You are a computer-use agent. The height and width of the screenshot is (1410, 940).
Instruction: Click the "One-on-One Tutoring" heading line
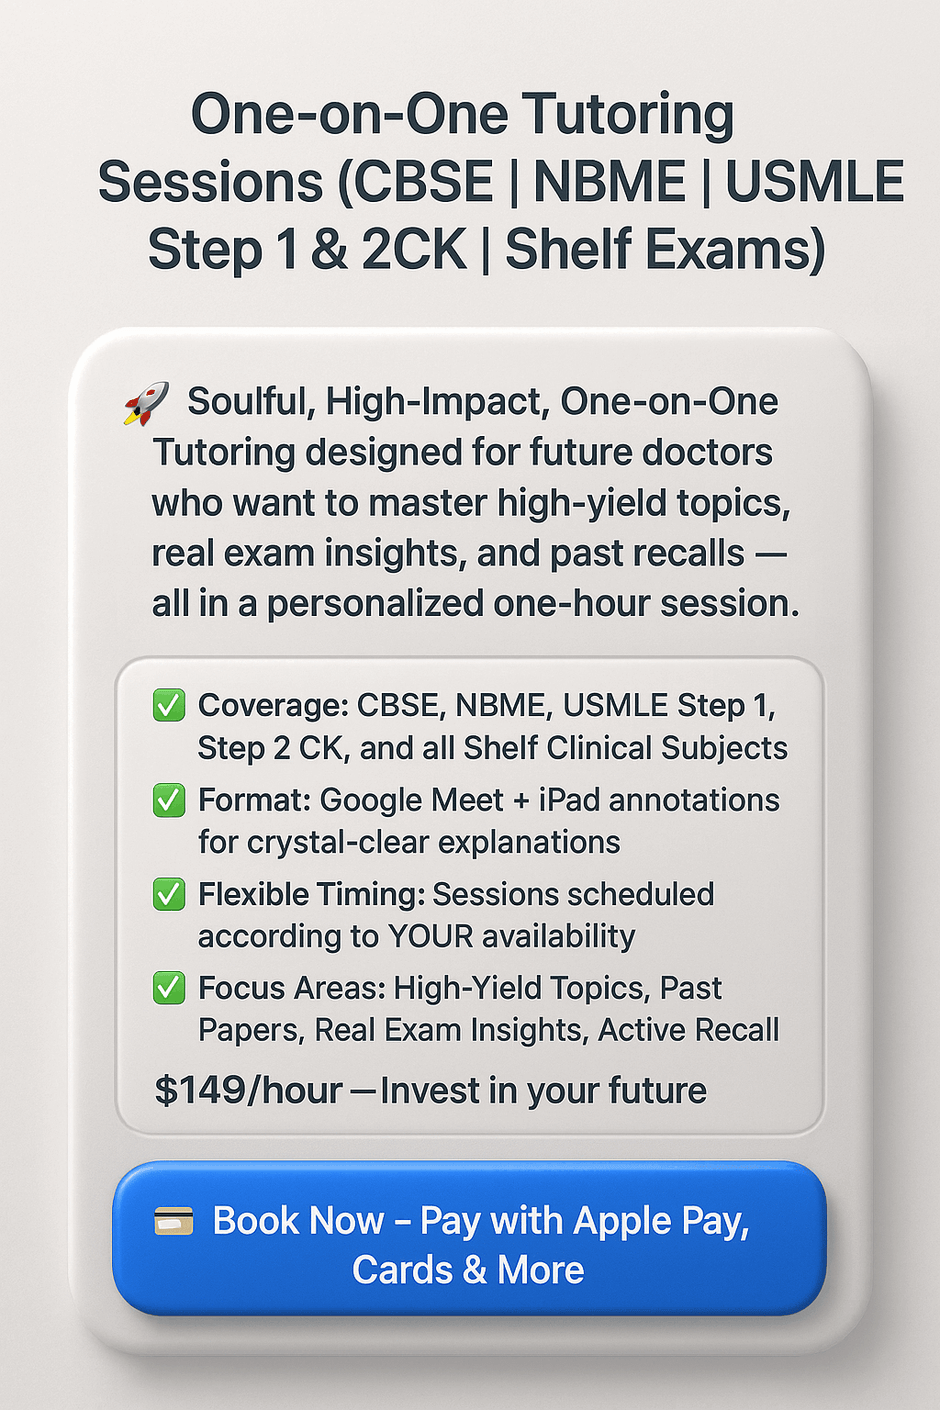462,114
